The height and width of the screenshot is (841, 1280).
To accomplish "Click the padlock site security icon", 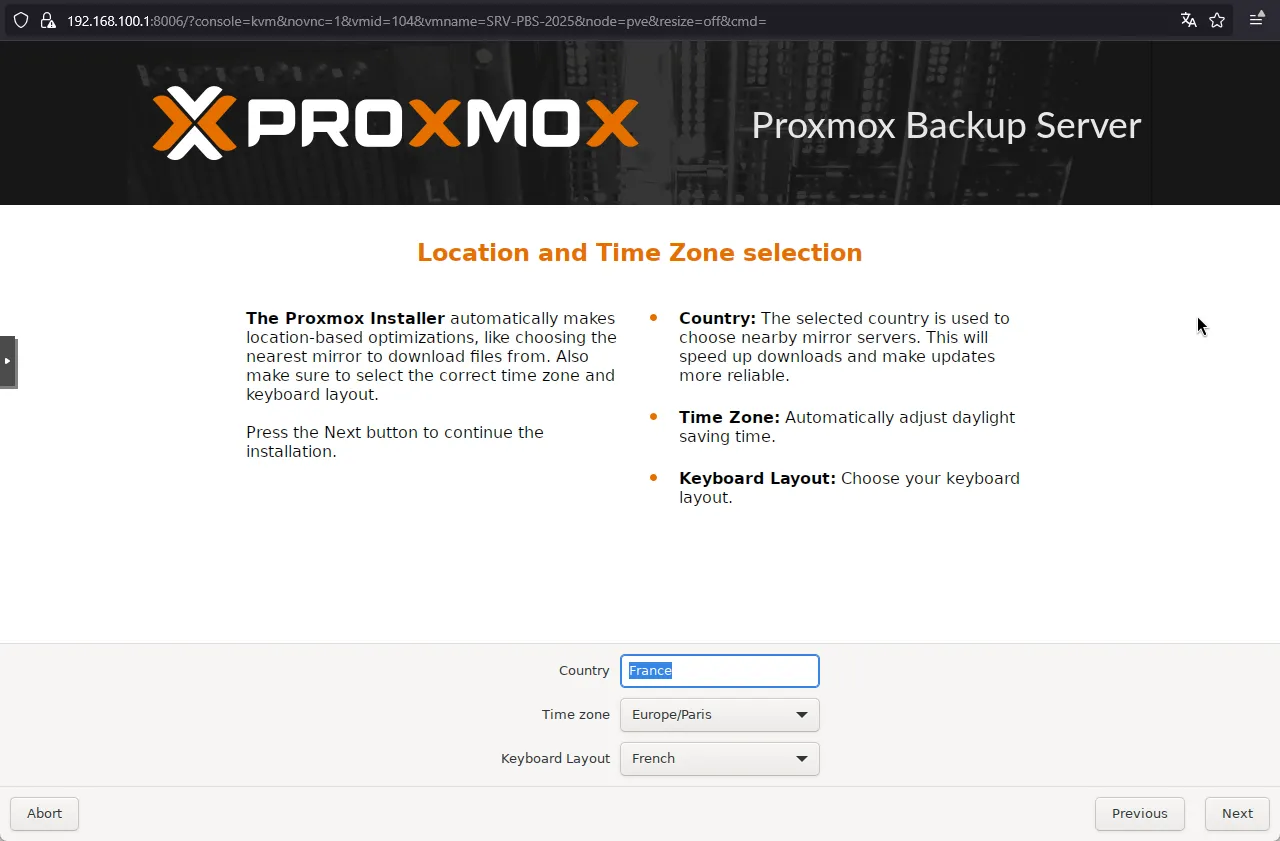I will pyautogui.click(x=47, y=20).
